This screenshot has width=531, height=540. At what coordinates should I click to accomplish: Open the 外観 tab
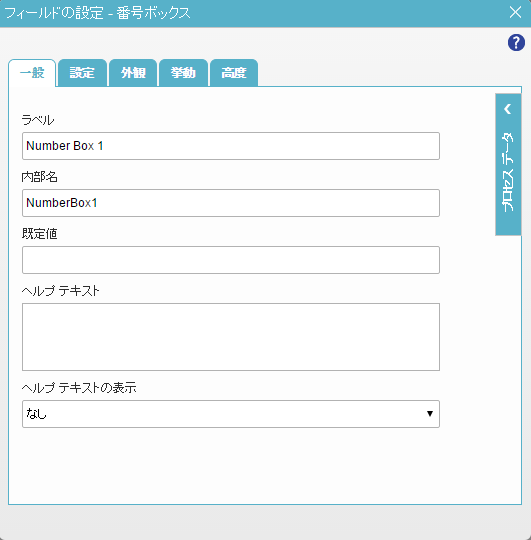133,73
